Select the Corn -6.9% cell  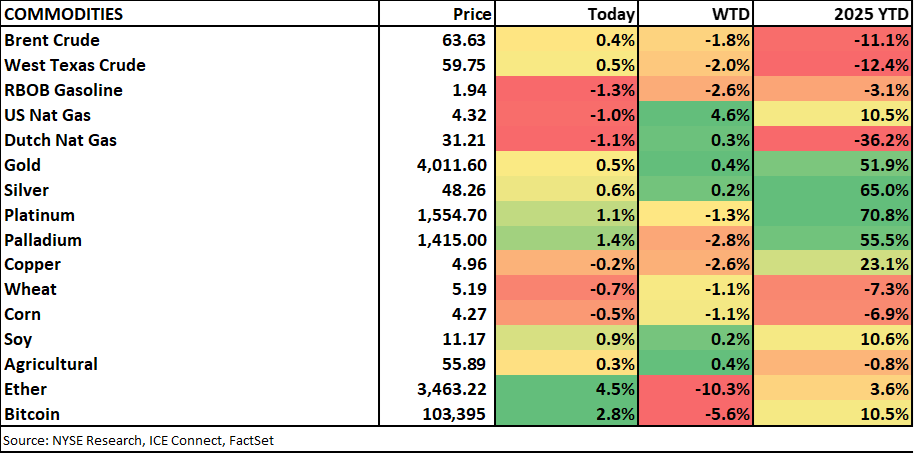(x=833, y=314)
